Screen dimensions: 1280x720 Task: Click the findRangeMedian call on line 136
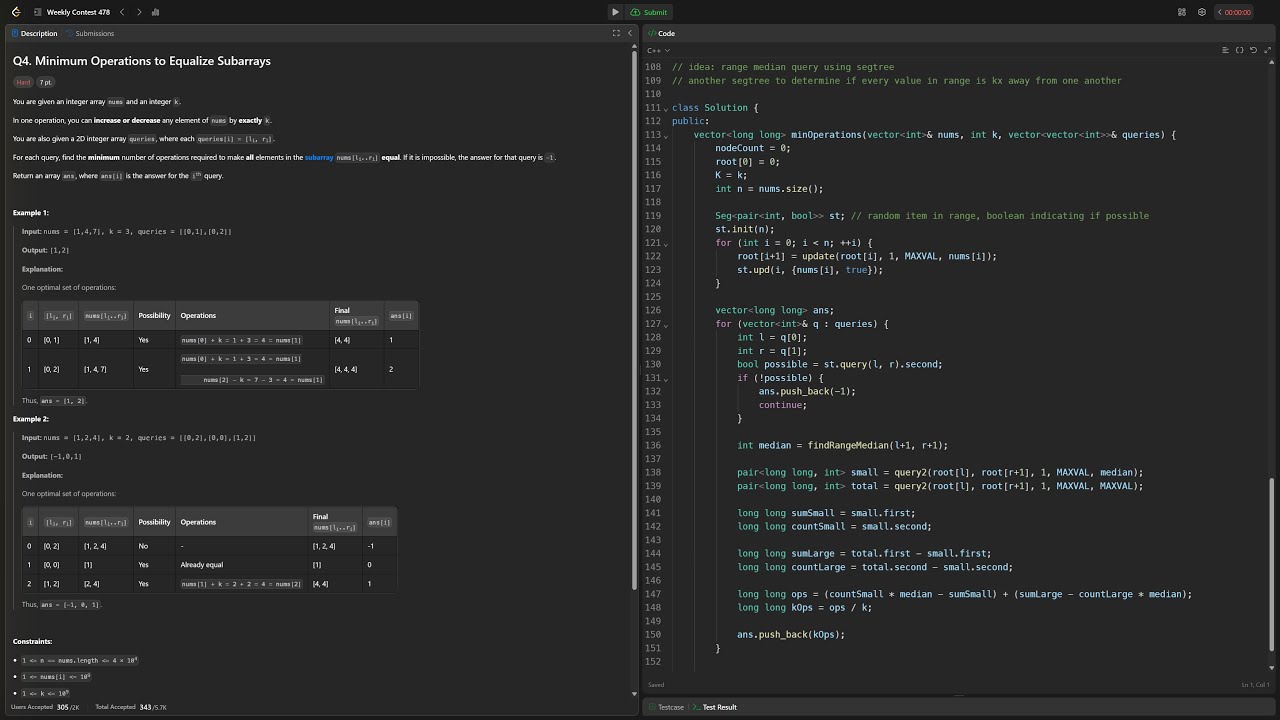(878, 445)
